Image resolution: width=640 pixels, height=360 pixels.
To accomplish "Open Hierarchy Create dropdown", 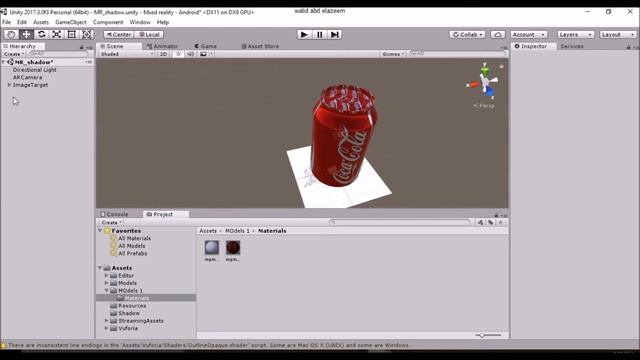I will click(14, 54).
